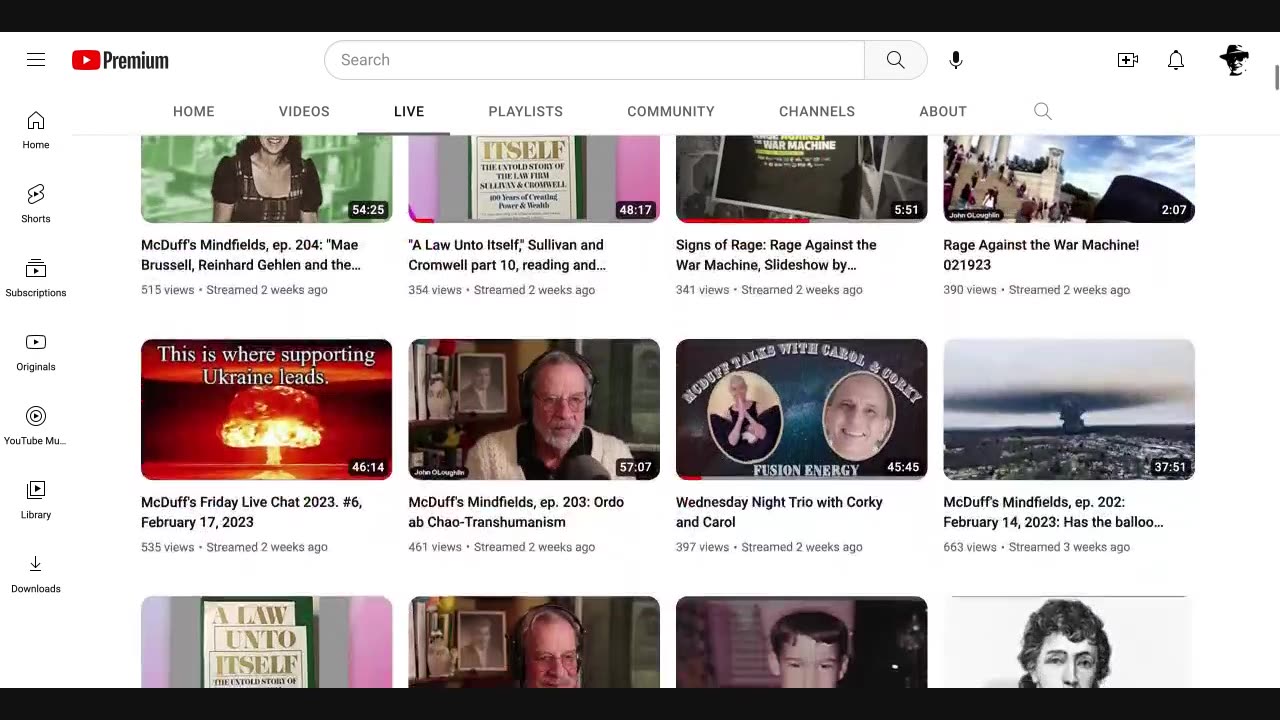The width and height of the screenshot is (1280, 720).
Task: Open Wednesday Night Trio with Corky title
Action: (779, 512)
